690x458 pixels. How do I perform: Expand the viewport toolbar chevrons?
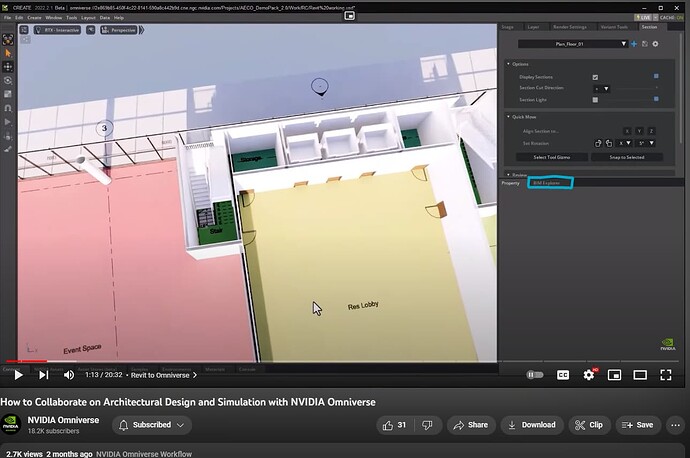[142, 30]
